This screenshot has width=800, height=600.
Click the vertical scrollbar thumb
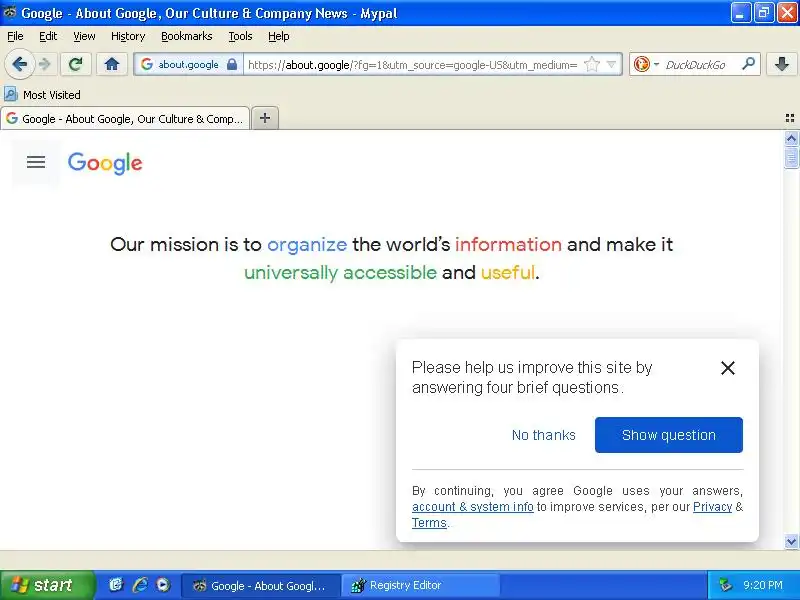click(791, 157)
